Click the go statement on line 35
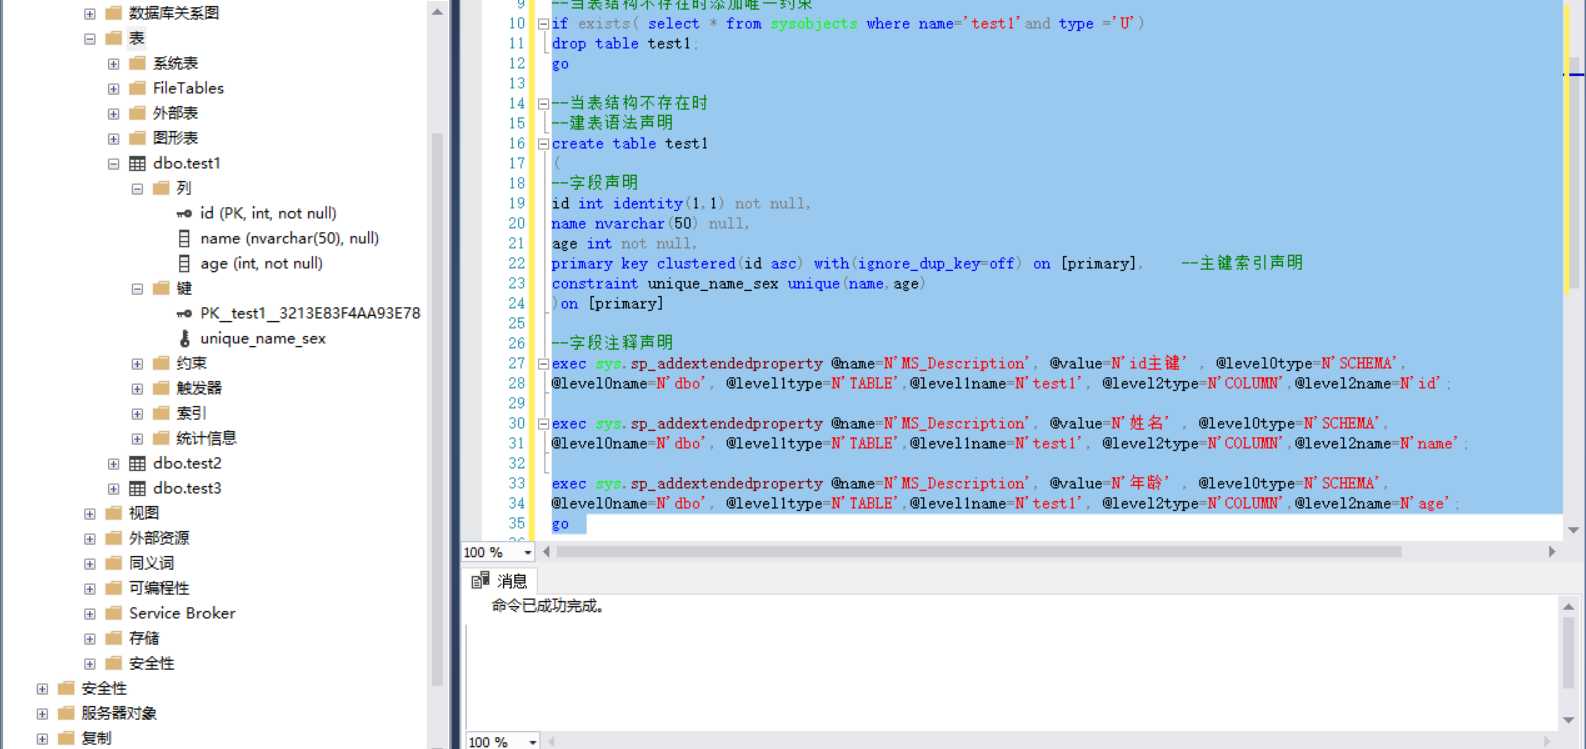Viewport: 1586px width, 749px height. [560, 523]
